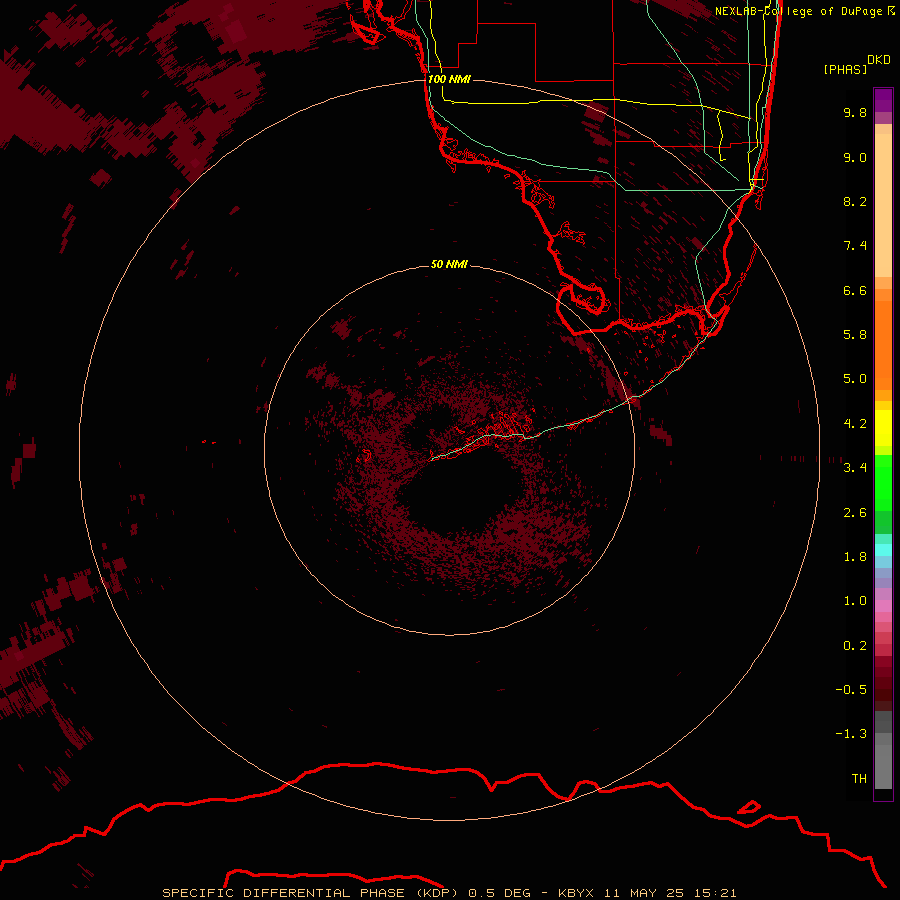Click the 100 NMI range ring label
The width and height of the screenshot is (900, 900).
[449, 79]
